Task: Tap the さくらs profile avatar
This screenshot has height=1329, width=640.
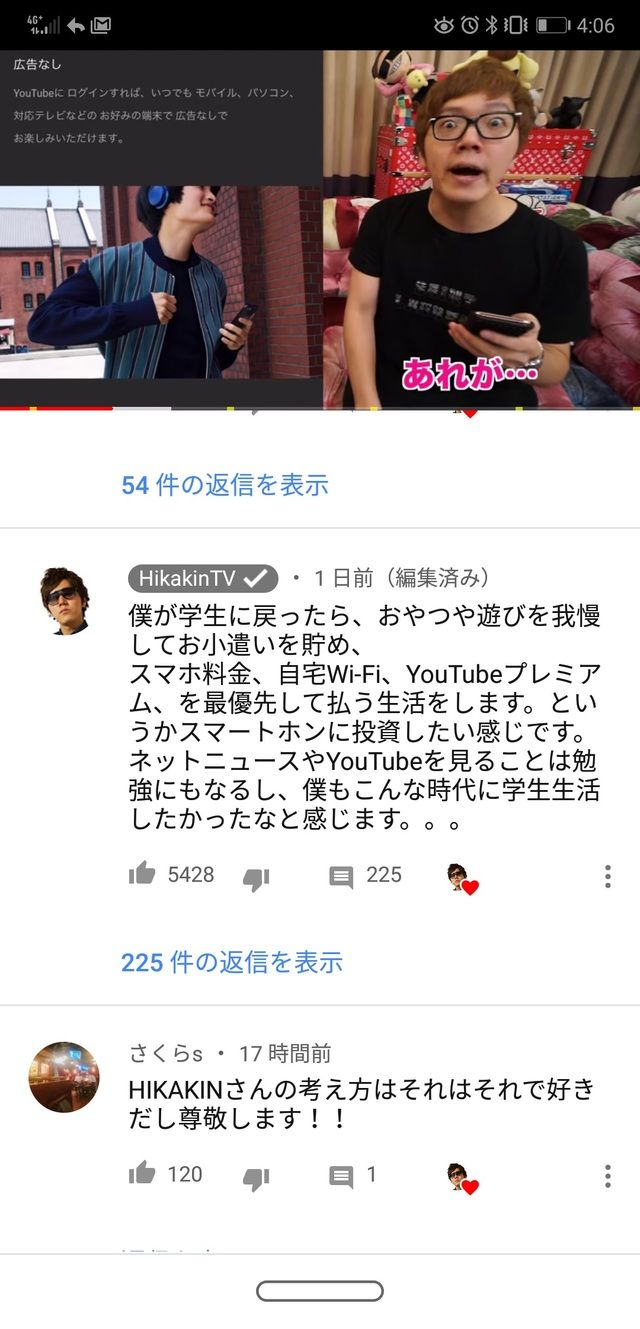Action: pyautogui.click(x=64, y=1077)
